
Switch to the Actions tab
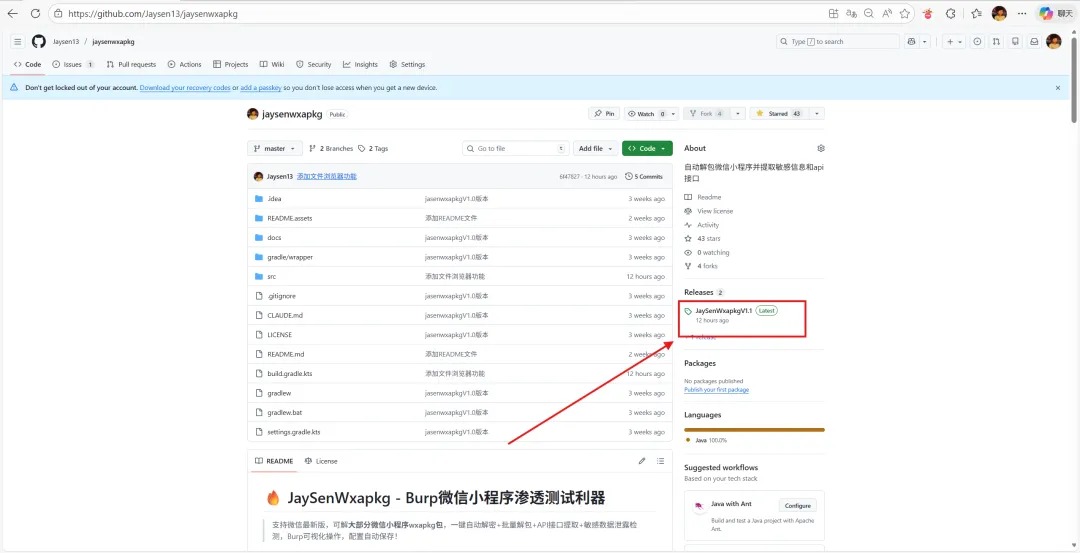(x=185, y=64)
